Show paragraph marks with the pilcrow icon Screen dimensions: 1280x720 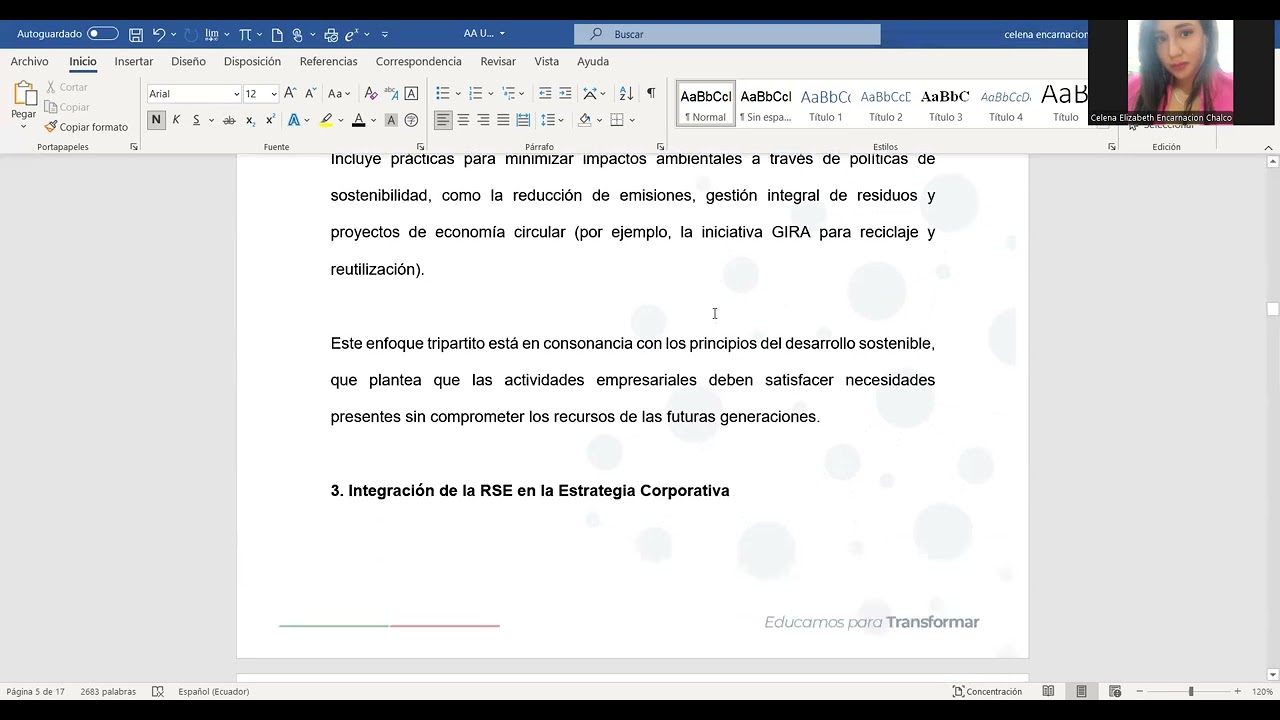(651, 93)
